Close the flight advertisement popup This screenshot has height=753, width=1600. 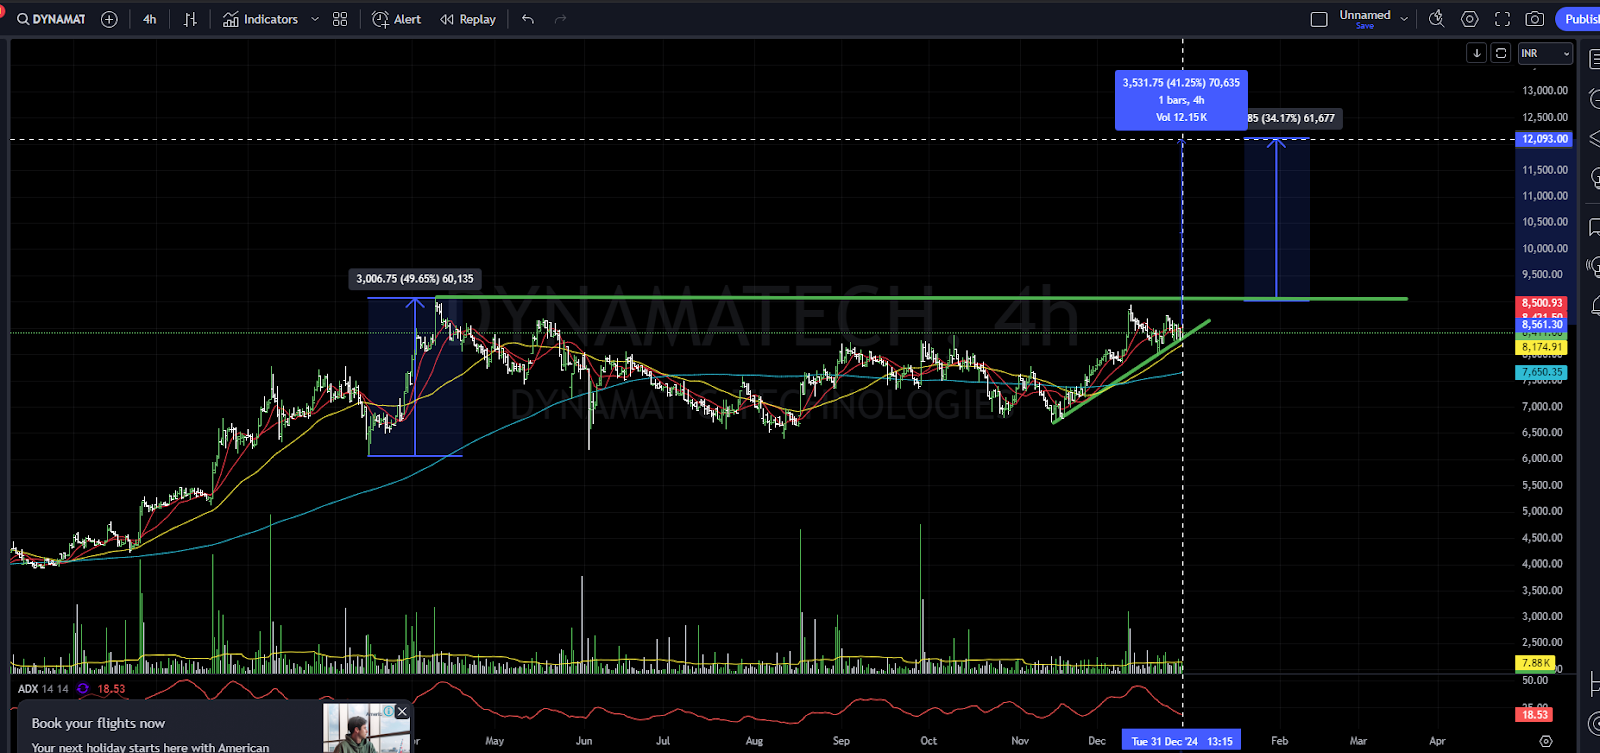[402, 711]
